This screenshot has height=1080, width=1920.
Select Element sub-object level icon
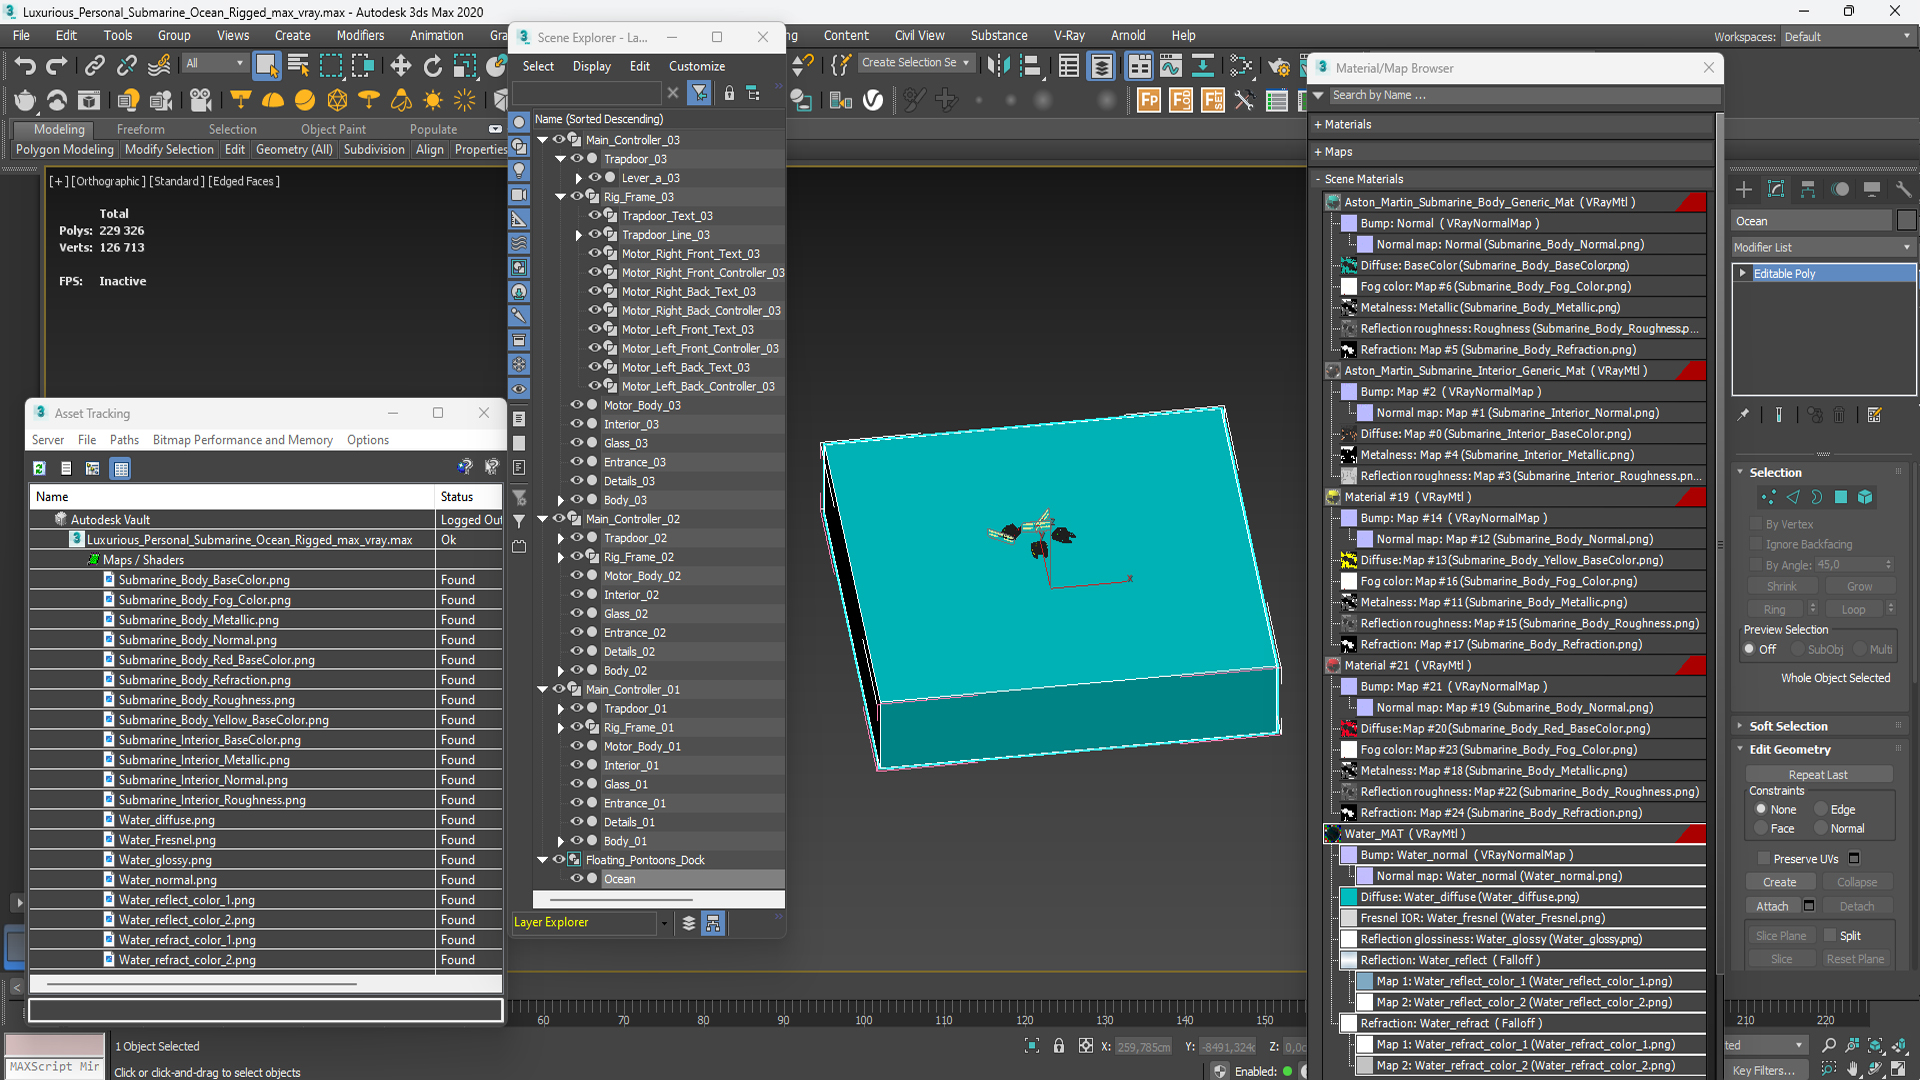[x=1865, y=497]
